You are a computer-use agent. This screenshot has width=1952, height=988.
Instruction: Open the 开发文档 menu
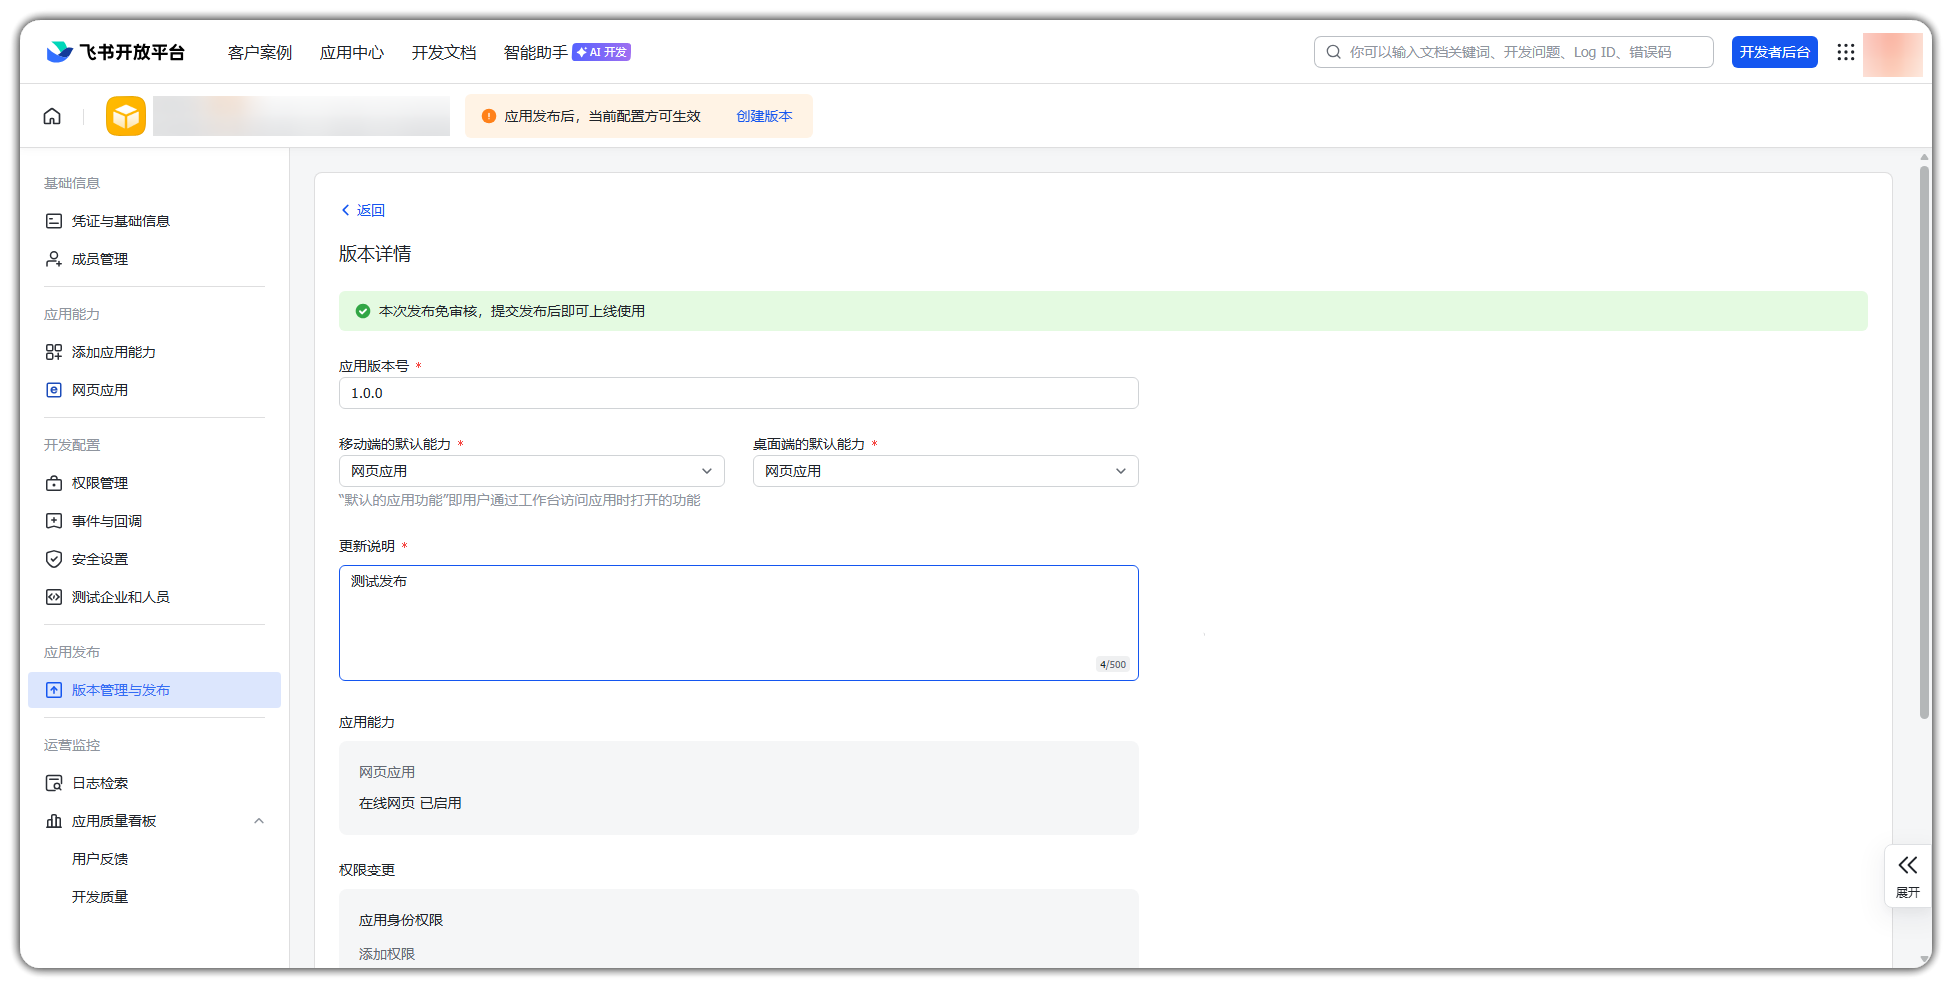443,52
